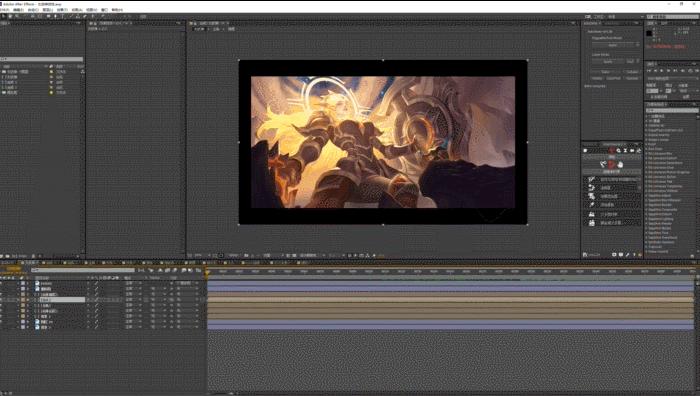700x396 pixels.
Task: Play the composition from Preview panel
Action: 662,71
